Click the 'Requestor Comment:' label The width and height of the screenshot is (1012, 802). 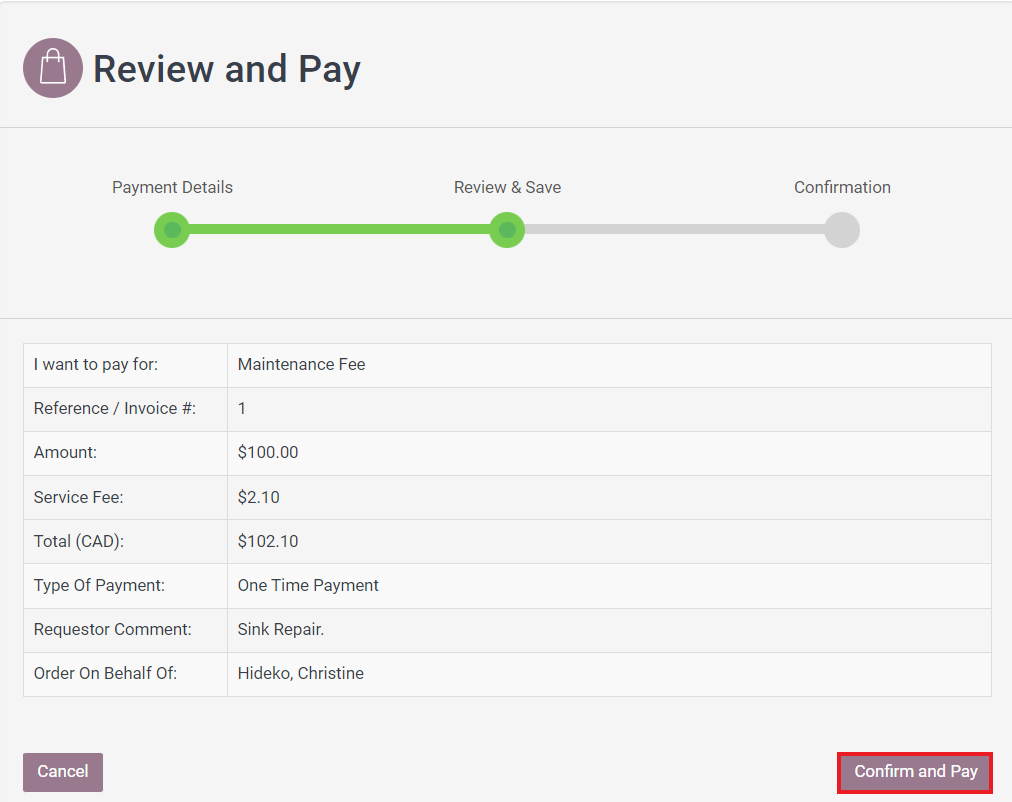tap(113, 629)
